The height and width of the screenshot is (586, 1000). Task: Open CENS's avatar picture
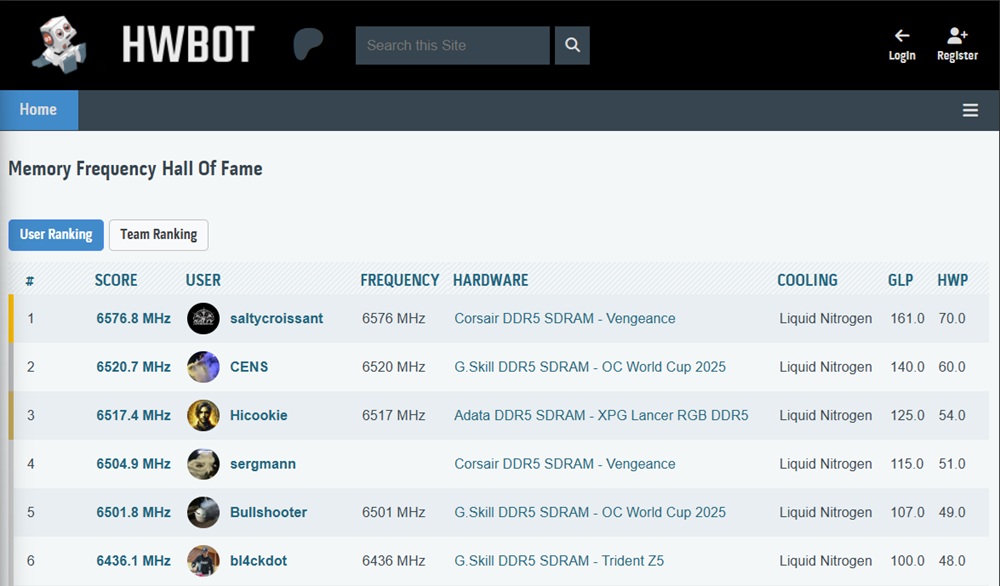[x=203, y=367]
